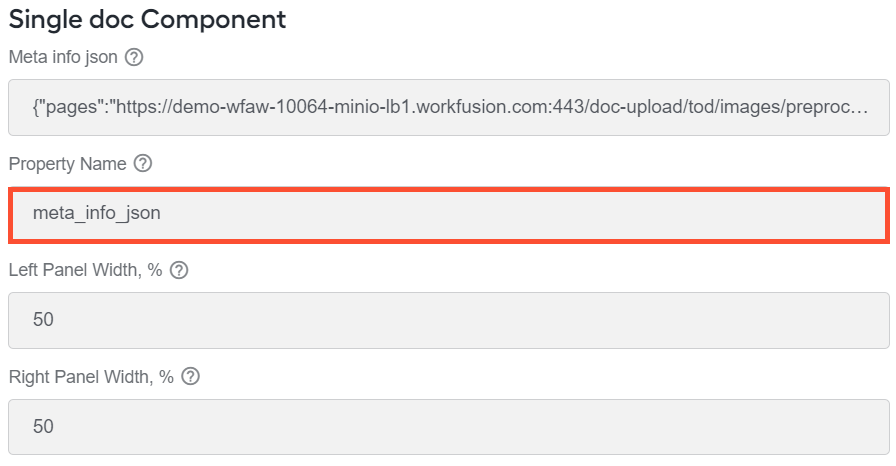Click the "Meta info json" label text
Screen dimensions: 896x466
click(x=63, y=57)
